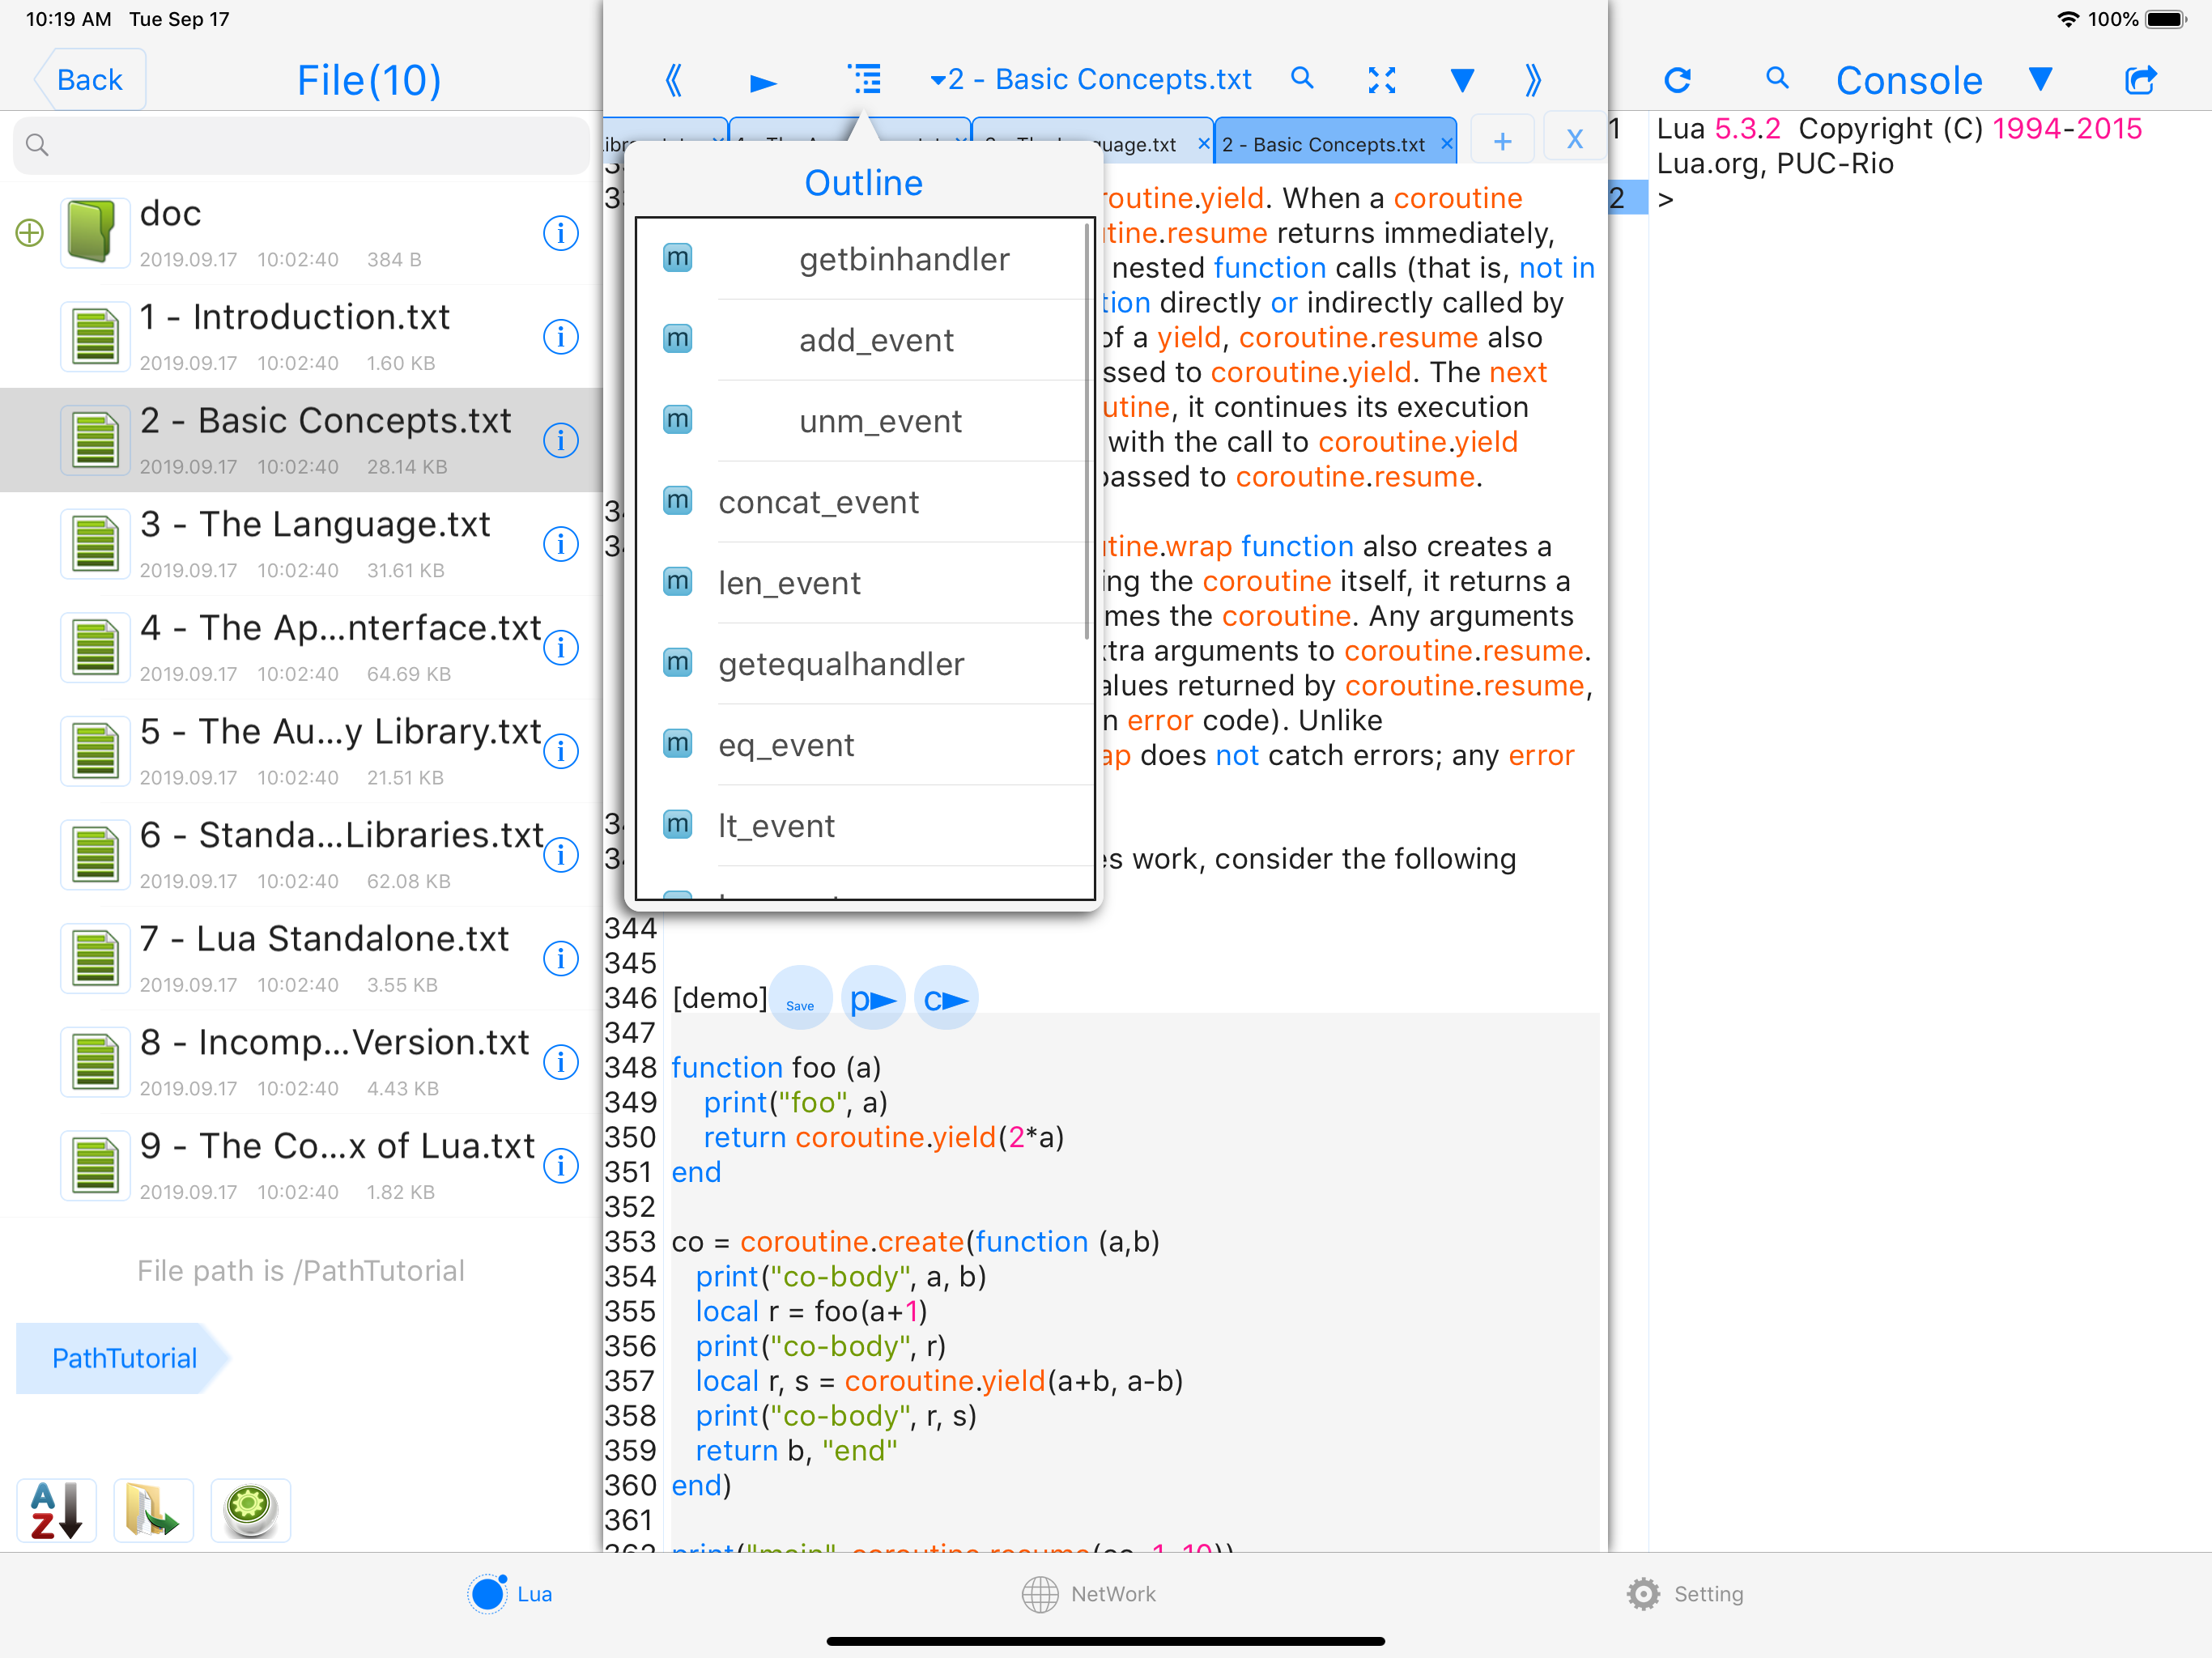Click the console refresh icon
2212x1658 pixels.
point(1677,80)
